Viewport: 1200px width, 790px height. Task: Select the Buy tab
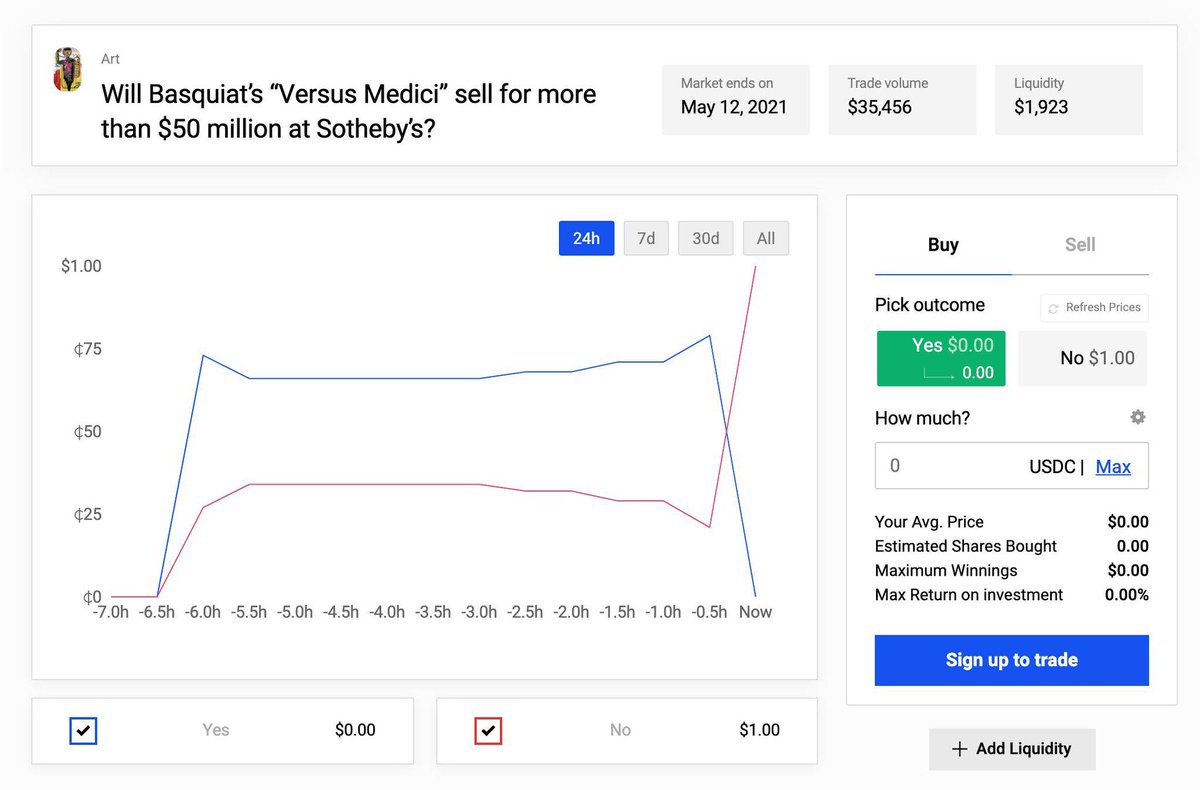[x=943, y=245]
